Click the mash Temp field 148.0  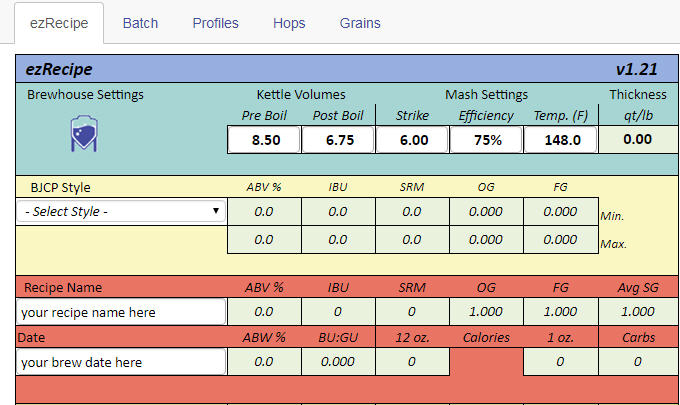click(x=561, y=140)
